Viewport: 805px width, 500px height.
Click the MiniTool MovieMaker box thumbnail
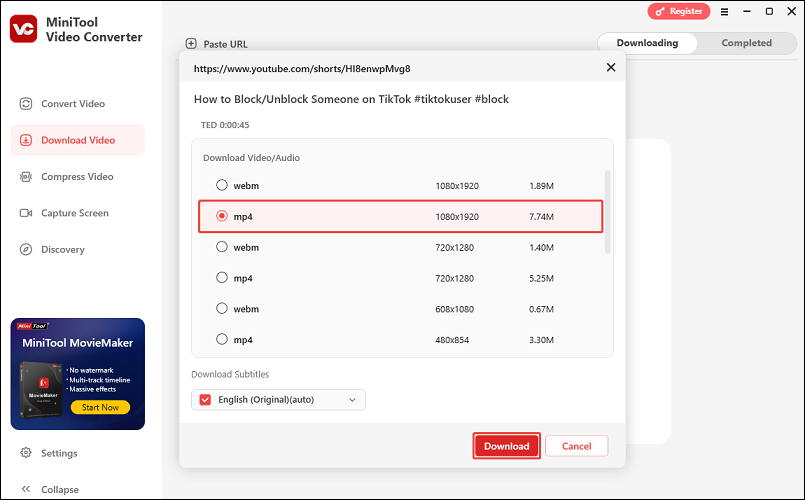click(x=41, y=390)
